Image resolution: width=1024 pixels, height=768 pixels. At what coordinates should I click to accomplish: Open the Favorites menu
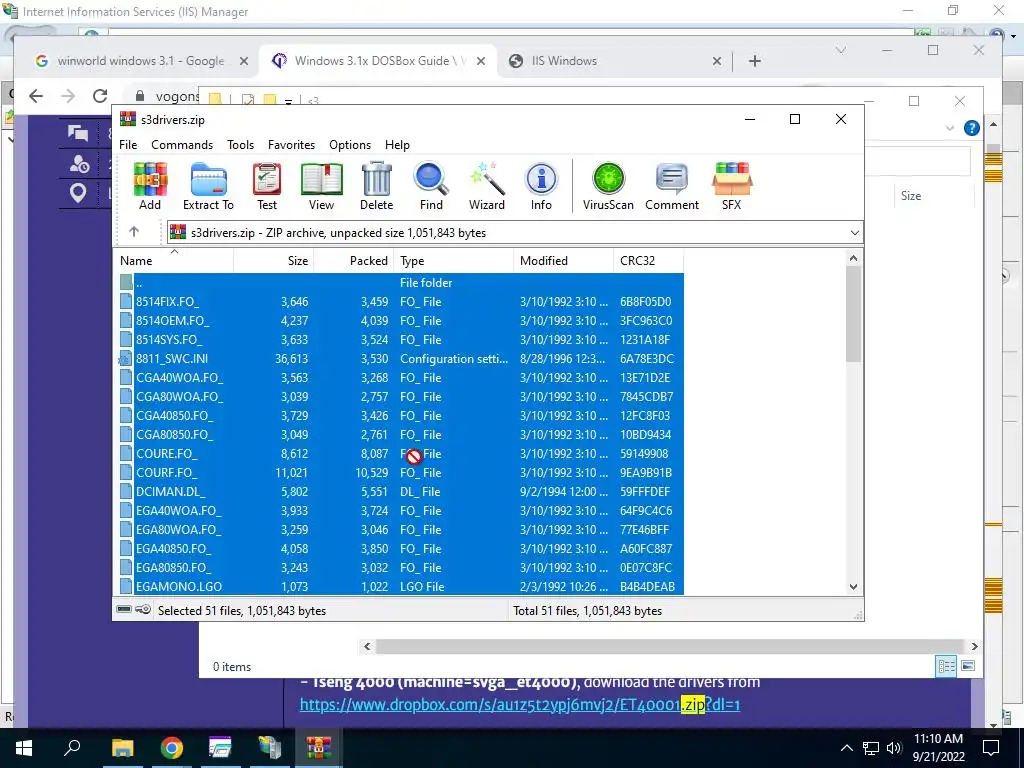(291, 145)
